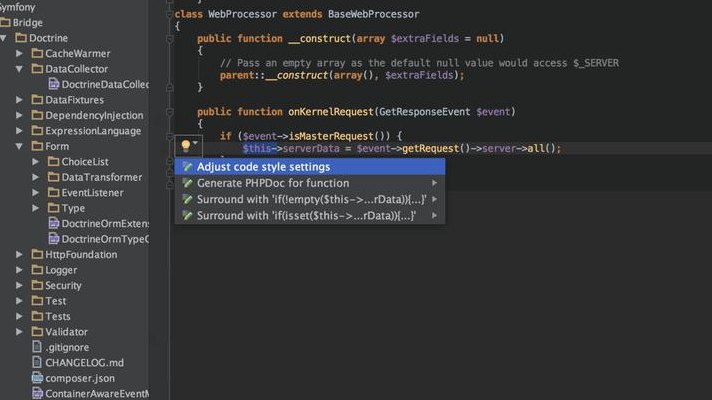The width and height of the screenshot is (712, 400).
Task: Click the CHANGELOG.md file icon
Action: [37, 362]
